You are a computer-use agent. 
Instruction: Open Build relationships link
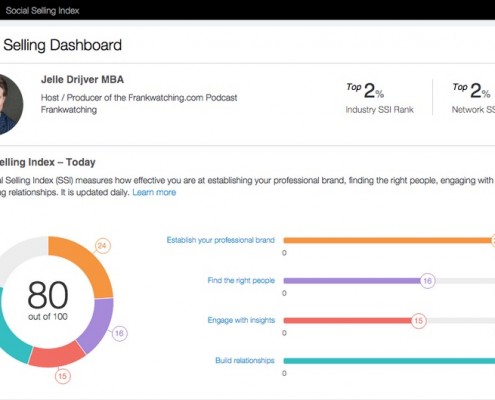(245, 360)
